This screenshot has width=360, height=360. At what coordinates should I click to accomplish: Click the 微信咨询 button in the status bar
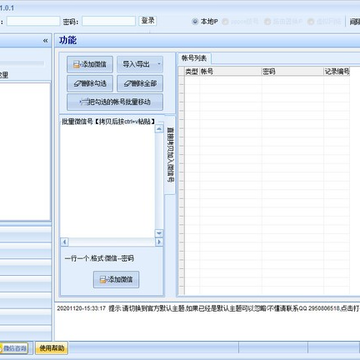coord(14,348)
